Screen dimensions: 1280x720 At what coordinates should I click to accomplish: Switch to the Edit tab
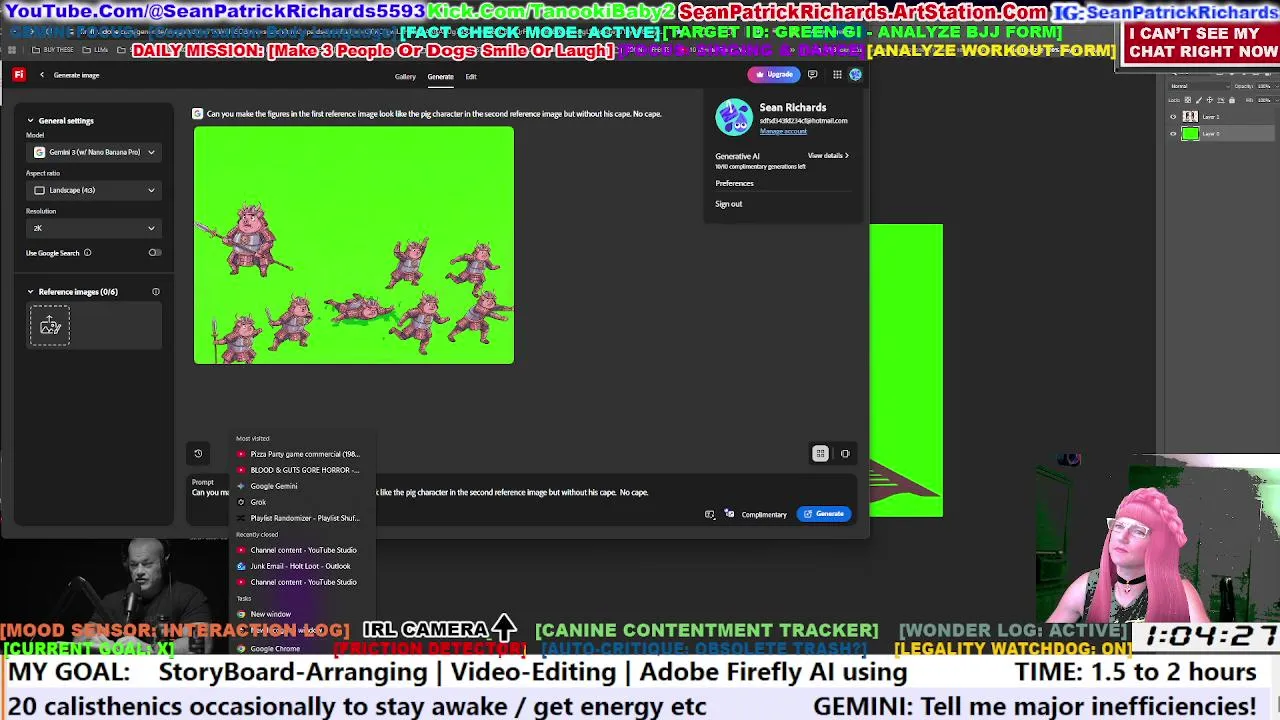point(471,76)
